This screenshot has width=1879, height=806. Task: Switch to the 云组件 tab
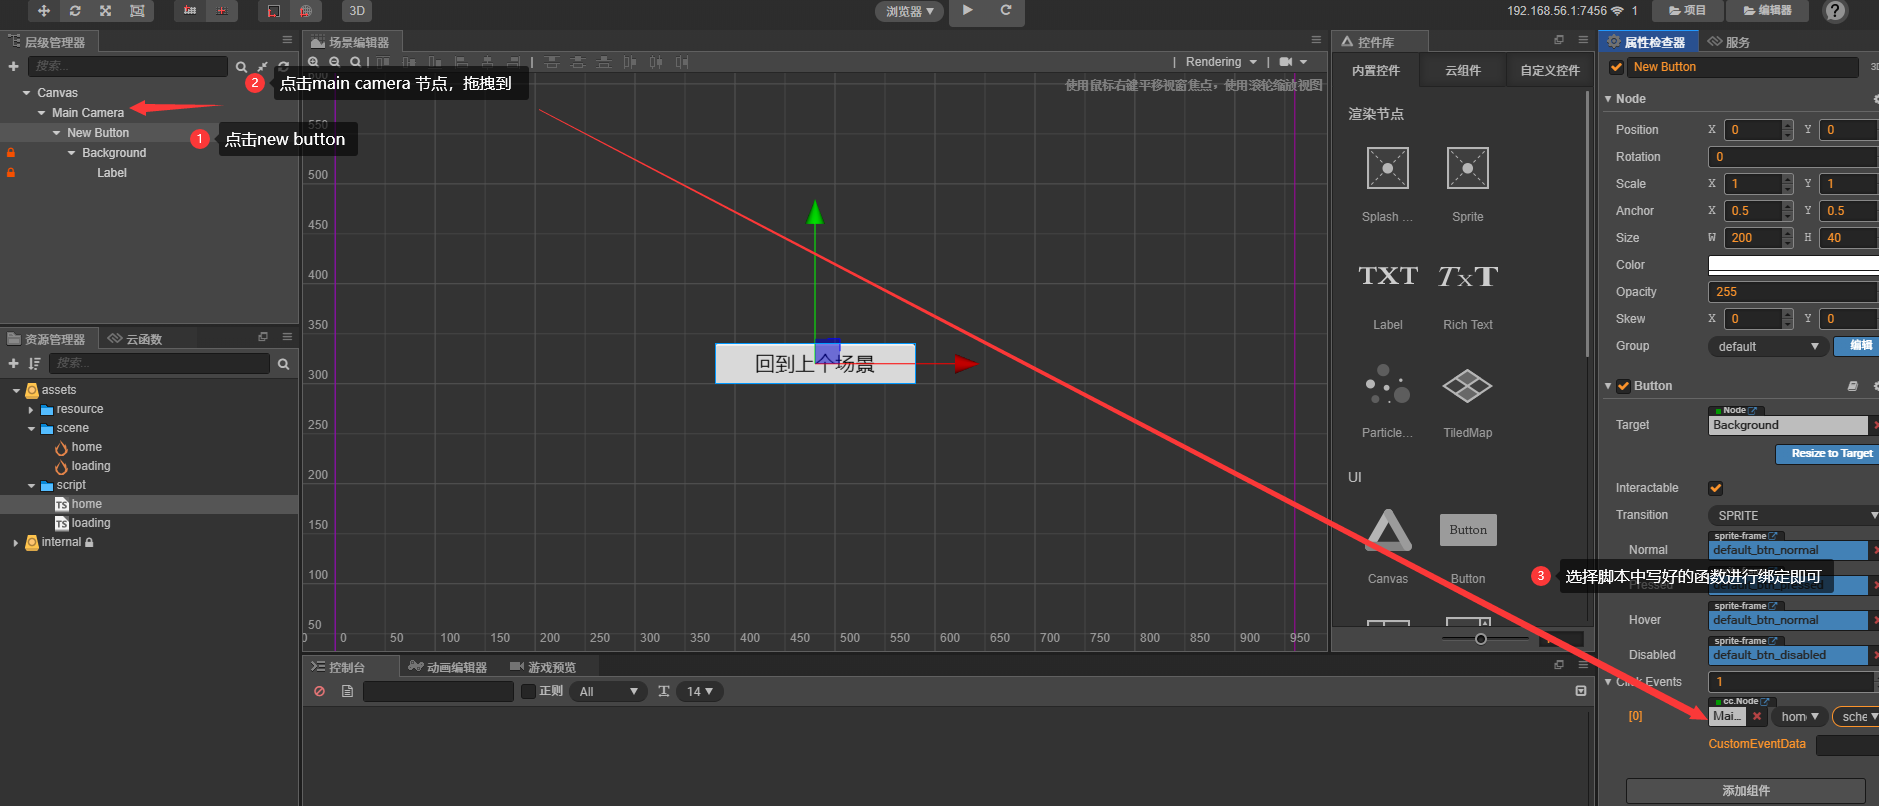[x=1463, y=70]
